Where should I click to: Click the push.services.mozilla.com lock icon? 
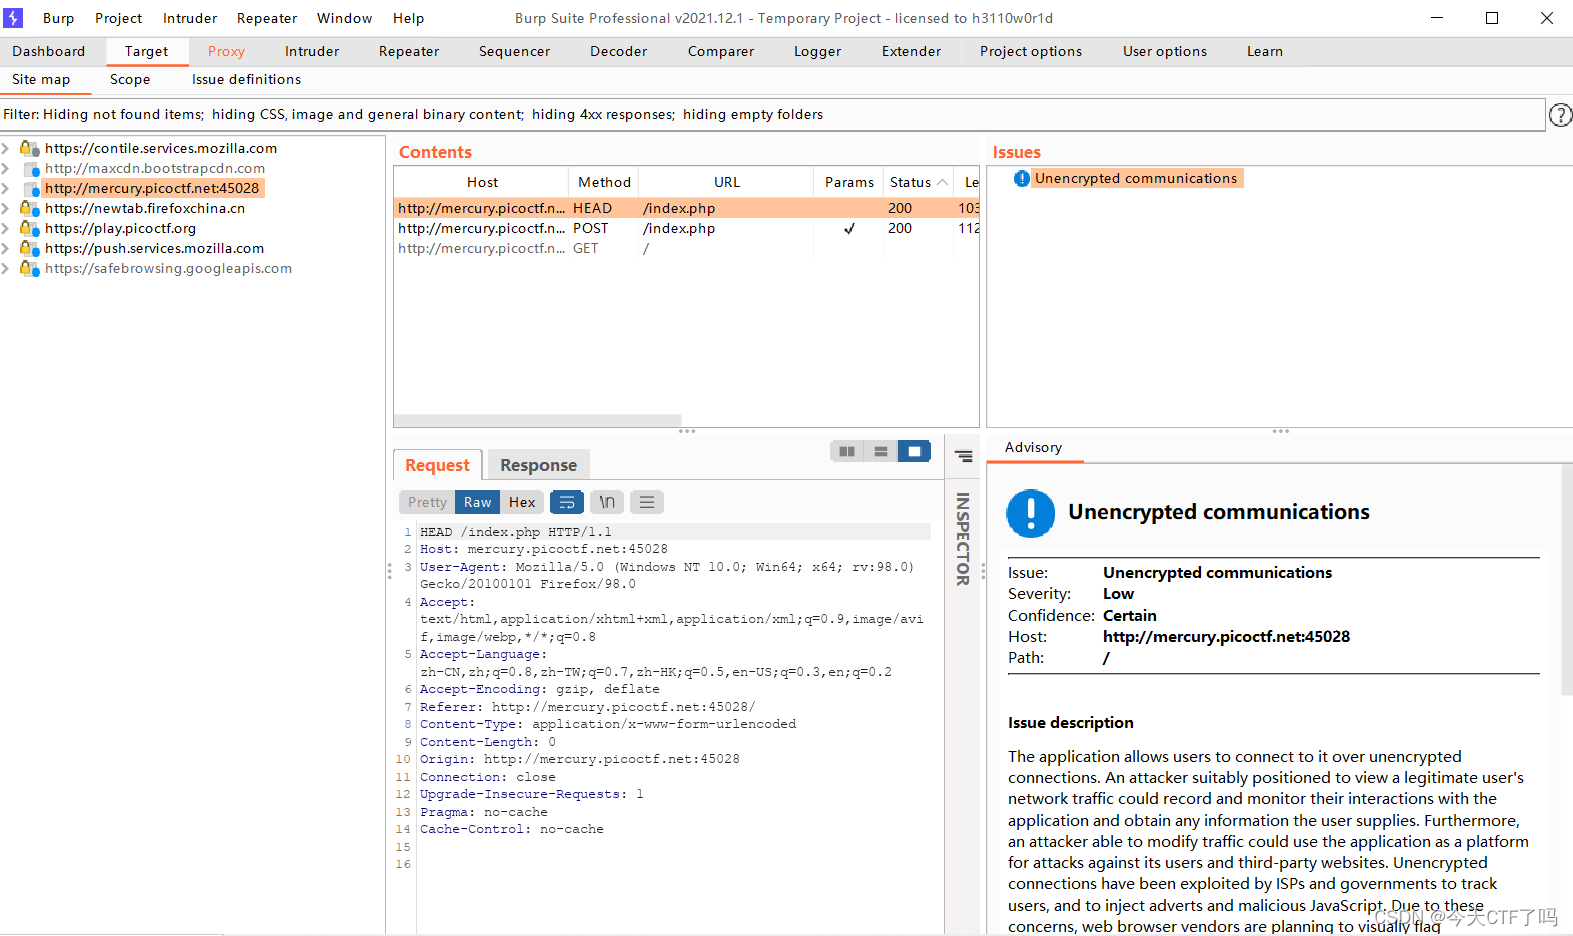(30, 249)
